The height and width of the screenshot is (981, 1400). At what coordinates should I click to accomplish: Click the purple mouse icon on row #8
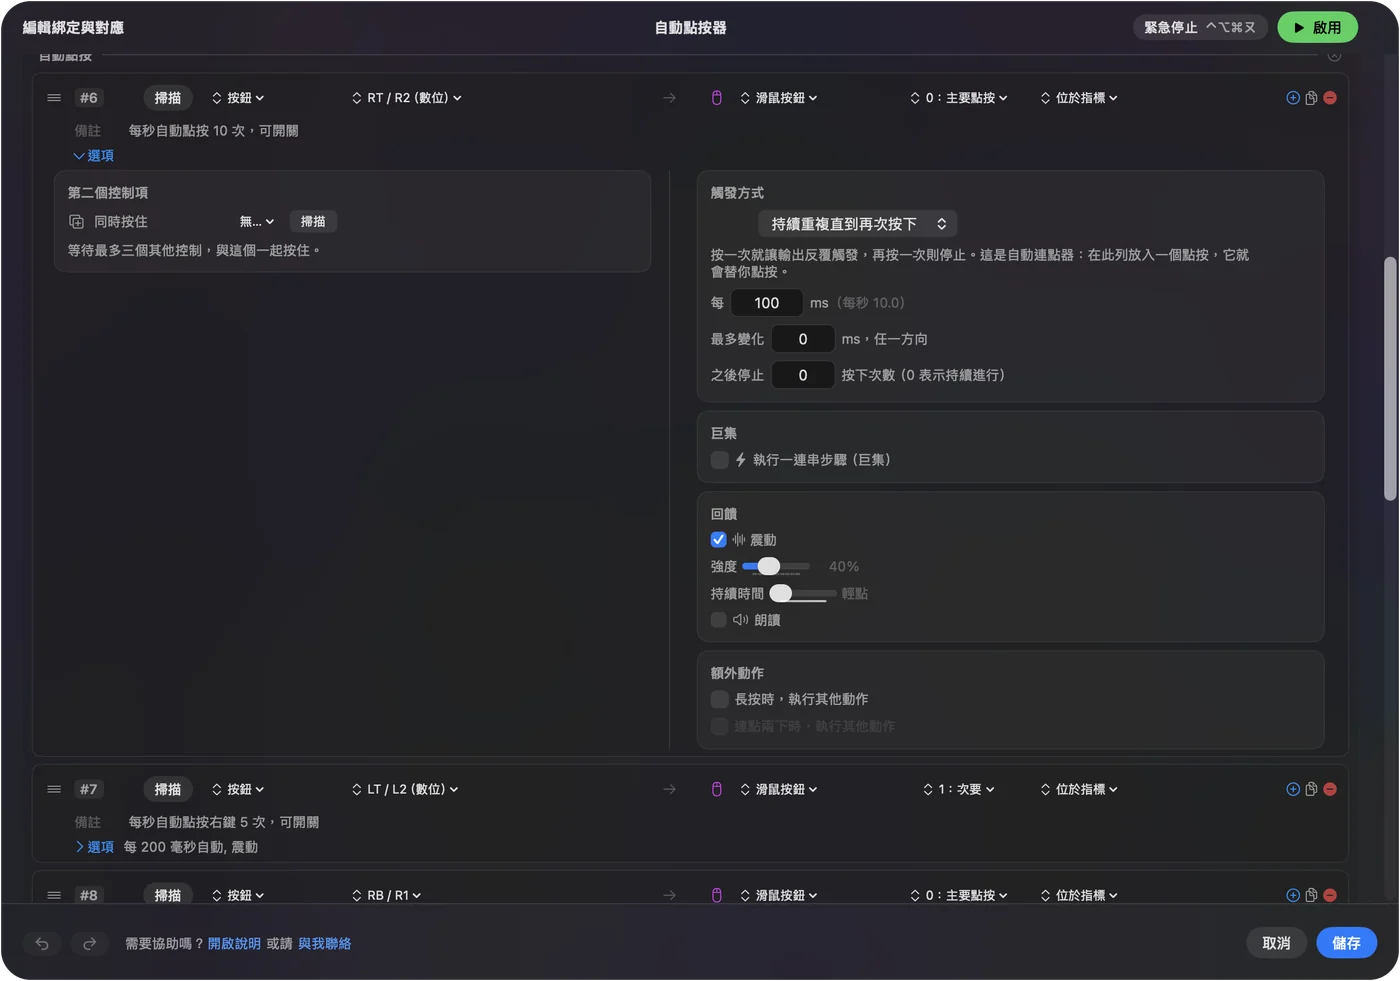(716, 895)
